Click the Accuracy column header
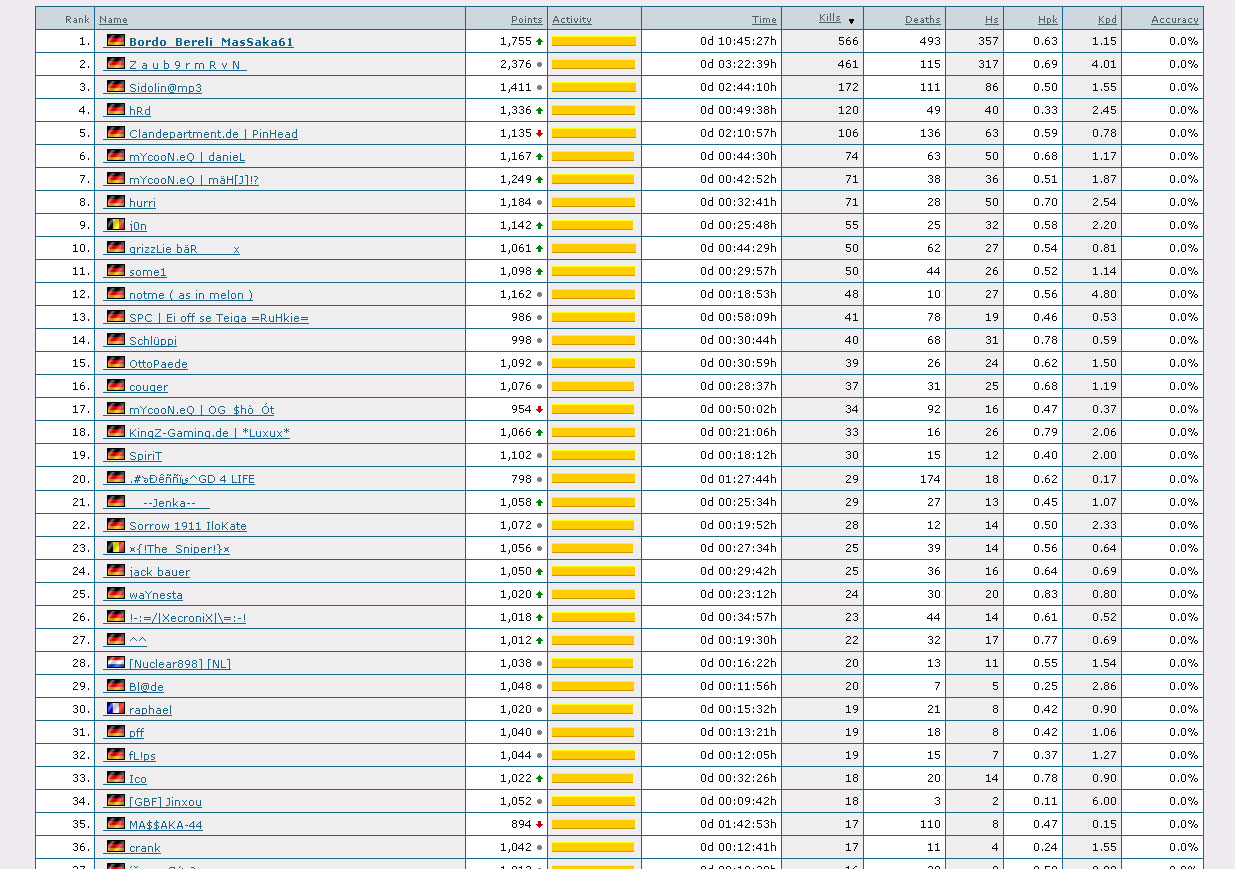 click(x=1174, y=19)
